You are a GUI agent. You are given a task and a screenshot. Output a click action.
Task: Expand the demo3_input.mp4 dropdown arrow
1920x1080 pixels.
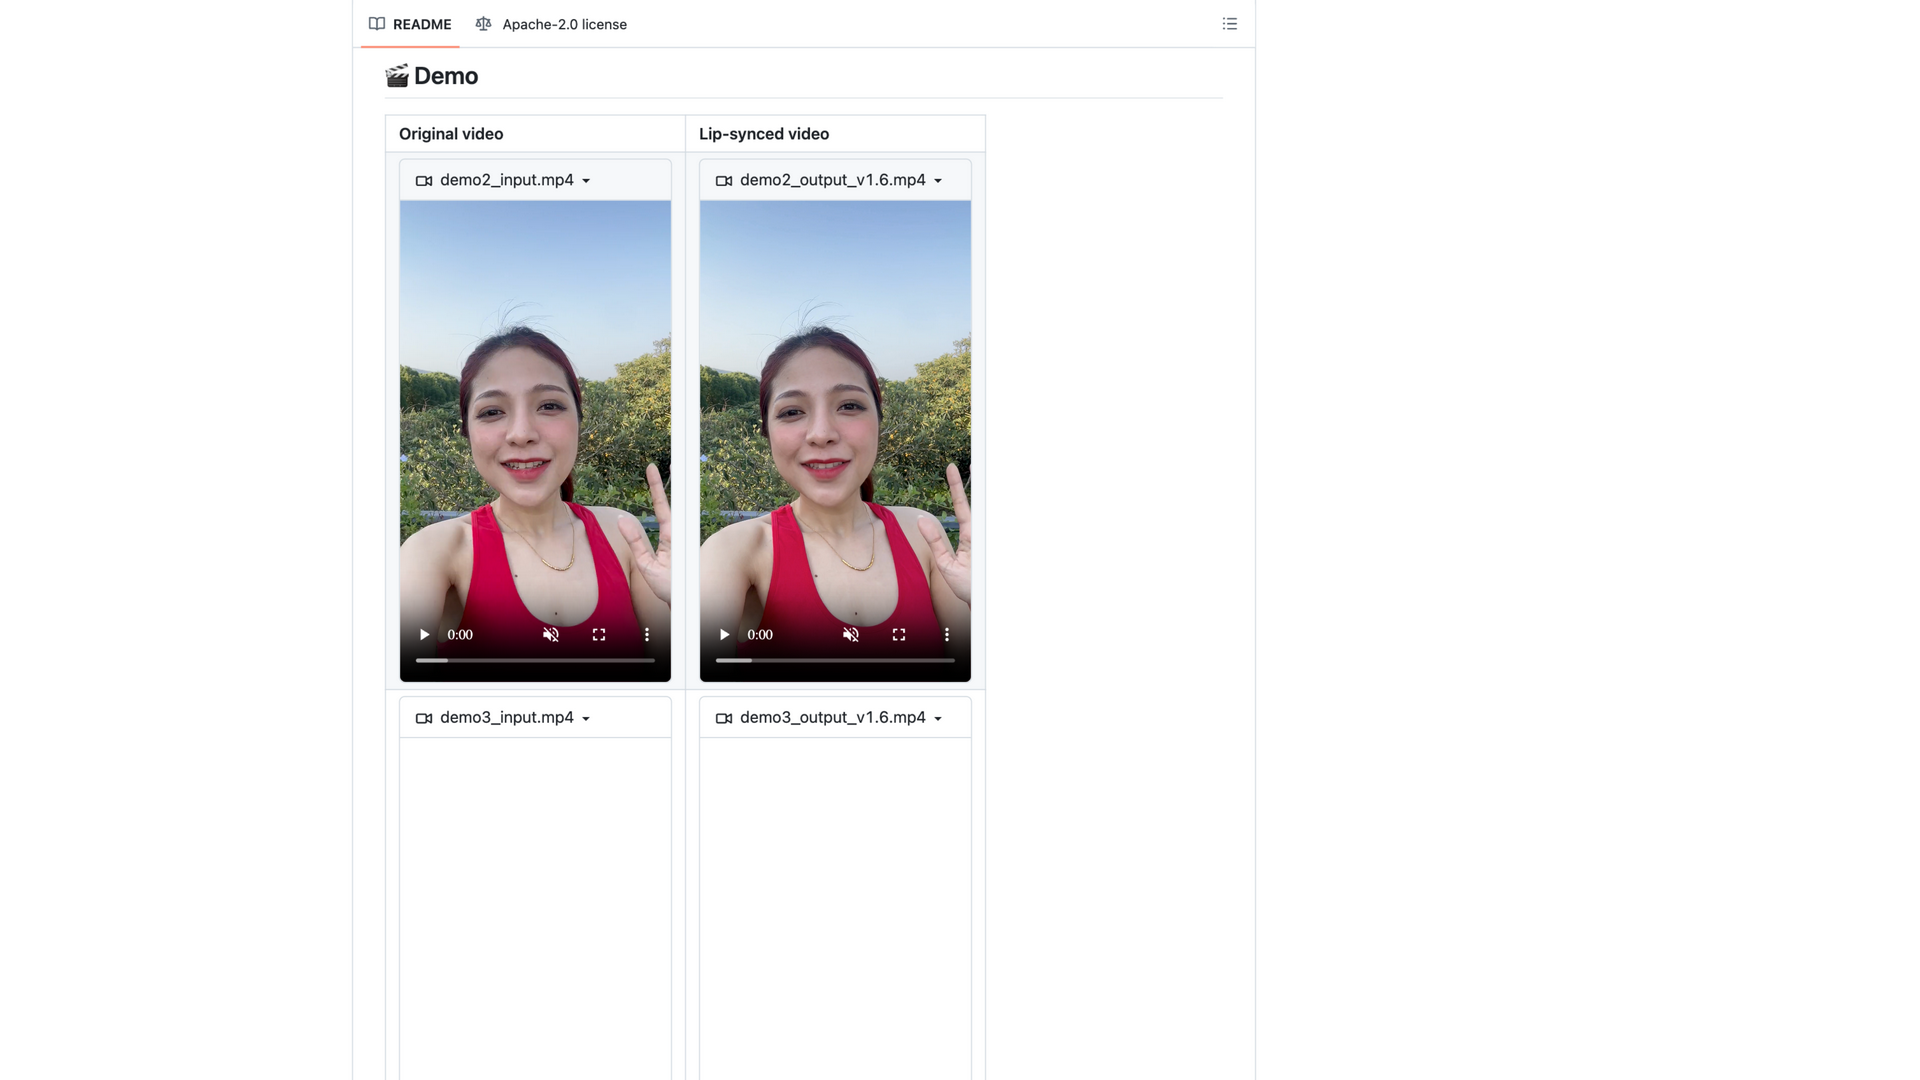tap(586, 719)
